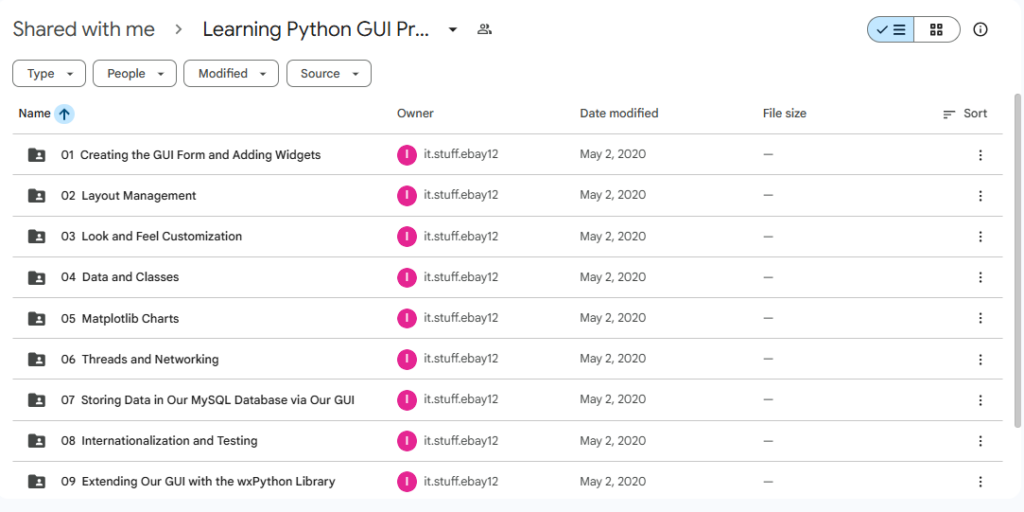Open the Learning Python GUI folder name dropdown
The width and height of the screenshot is (1024, 512).
[453, 30]
